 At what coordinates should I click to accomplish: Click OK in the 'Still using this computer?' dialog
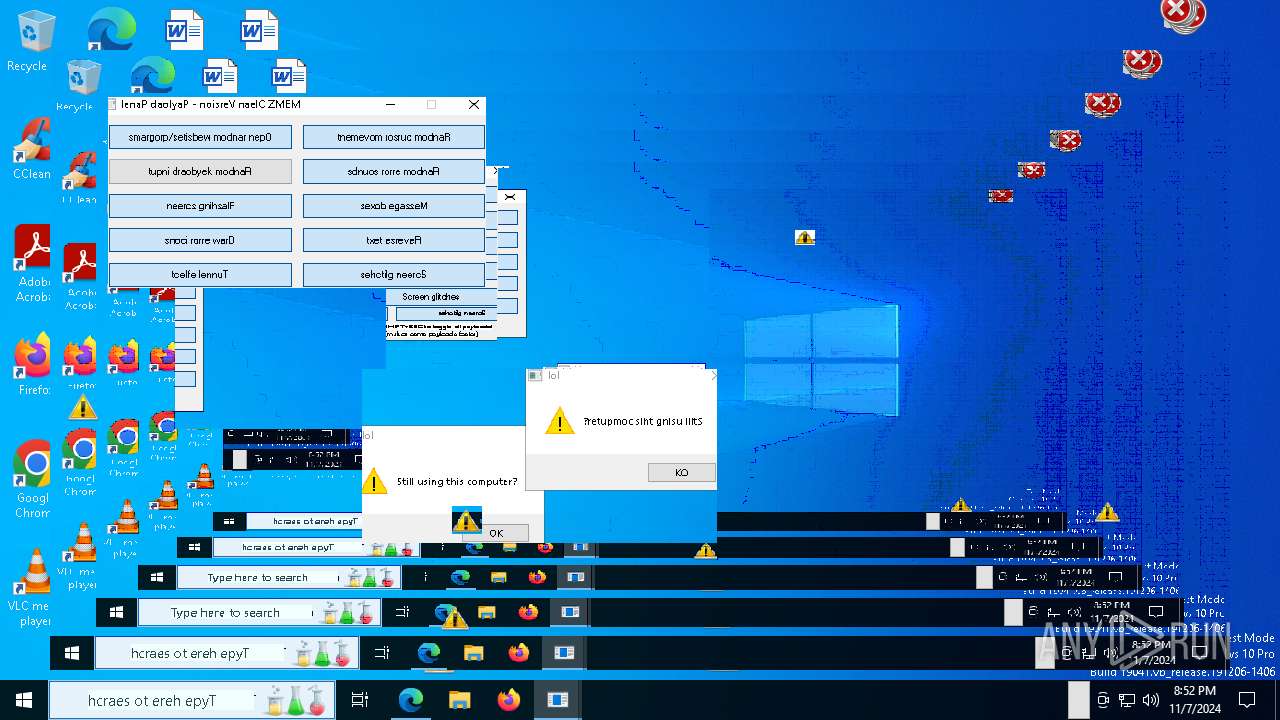[496, 533]
